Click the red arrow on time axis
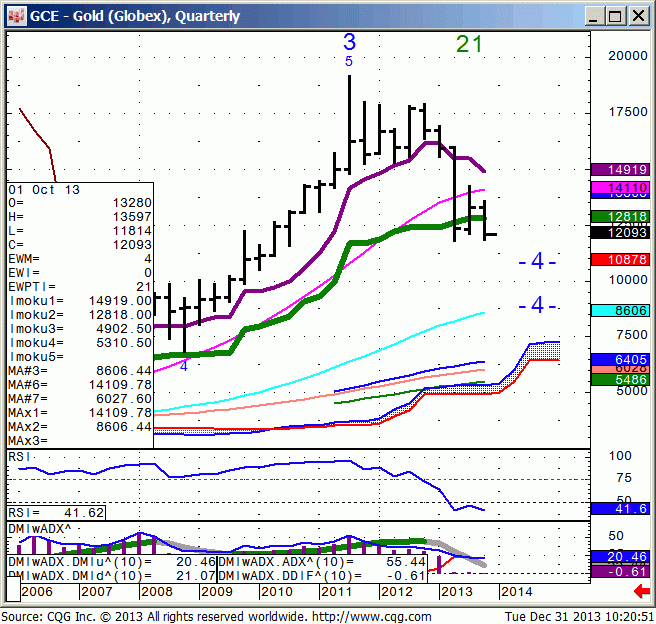 (642, 592)
